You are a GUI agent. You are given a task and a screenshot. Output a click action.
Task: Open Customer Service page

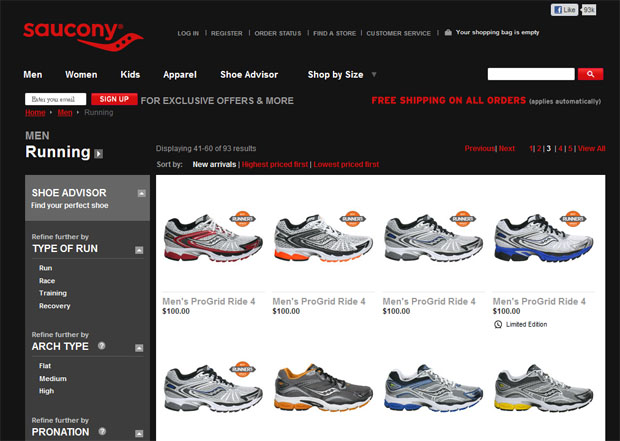[x=399, y=33]
